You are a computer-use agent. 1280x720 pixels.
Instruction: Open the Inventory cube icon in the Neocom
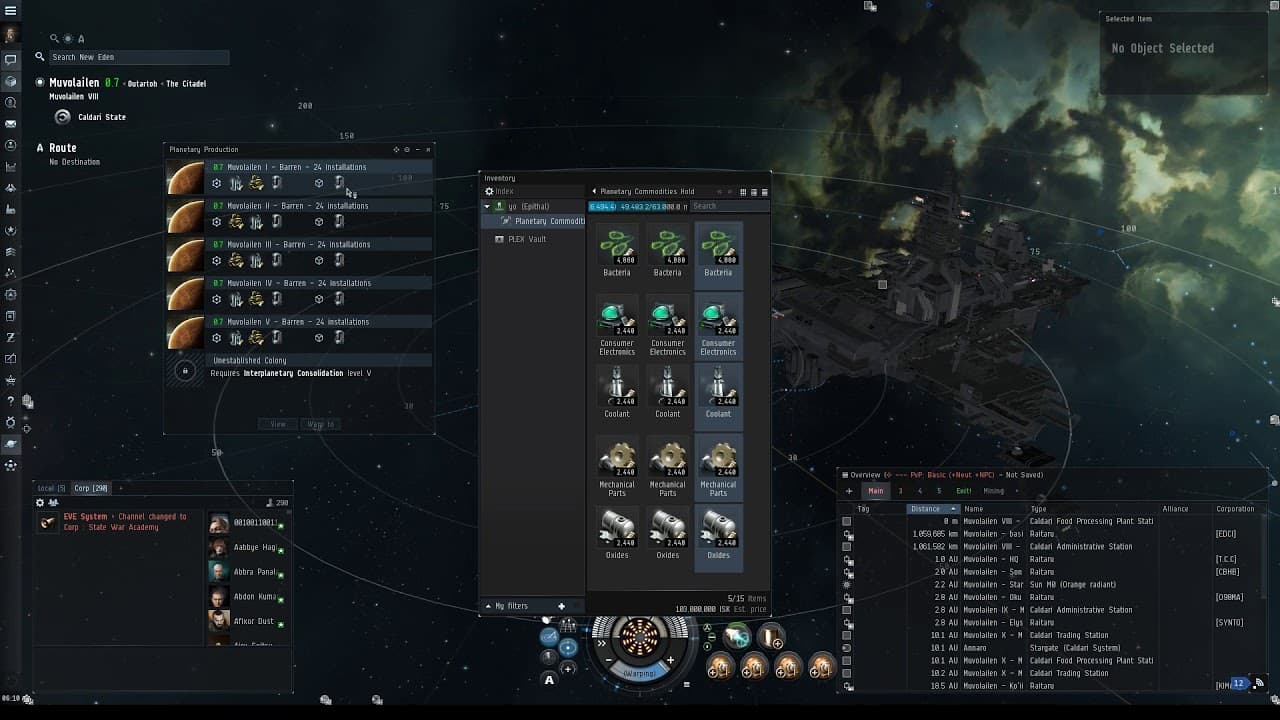[10, 81]
